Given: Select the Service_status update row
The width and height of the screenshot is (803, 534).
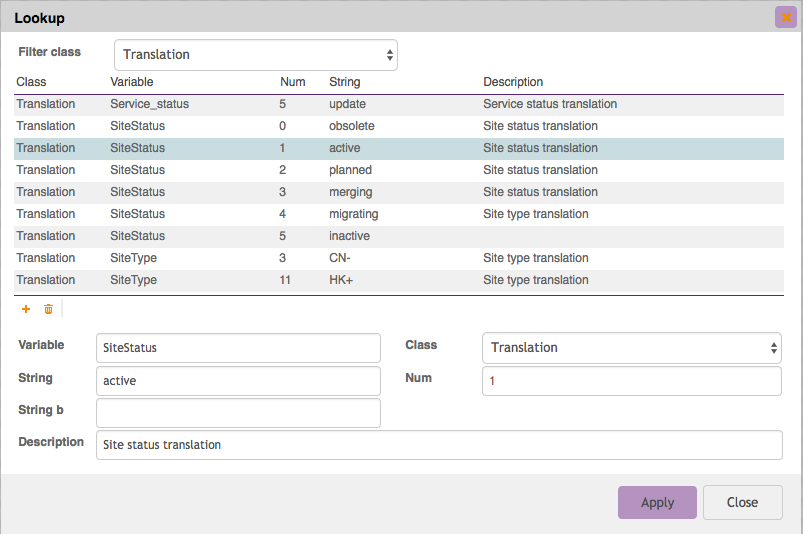Looking at the screenshot, I should click(x=398, y=104).
